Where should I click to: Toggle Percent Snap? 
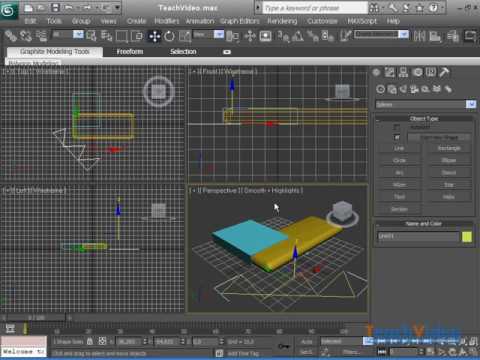[313, 36]
